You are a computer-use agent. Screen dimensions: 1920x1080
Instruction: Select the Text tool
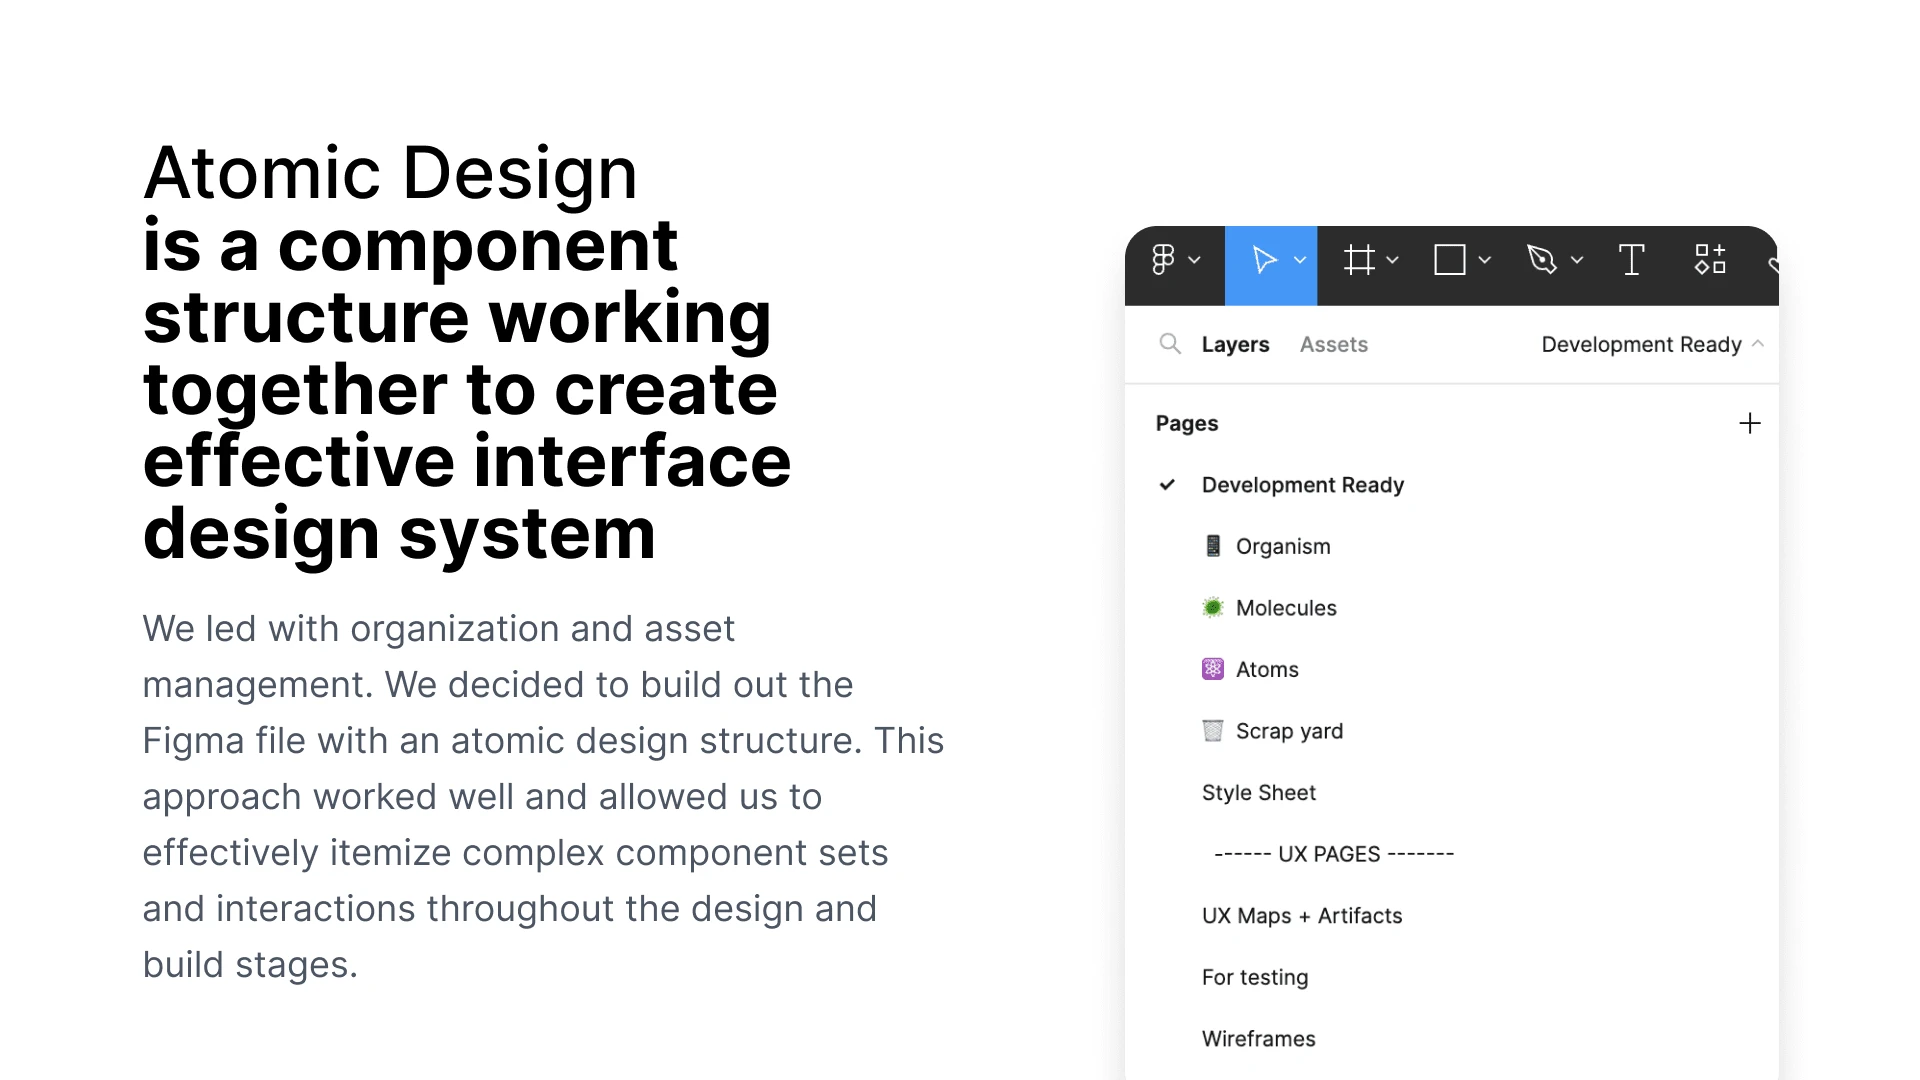point(1631,260)
